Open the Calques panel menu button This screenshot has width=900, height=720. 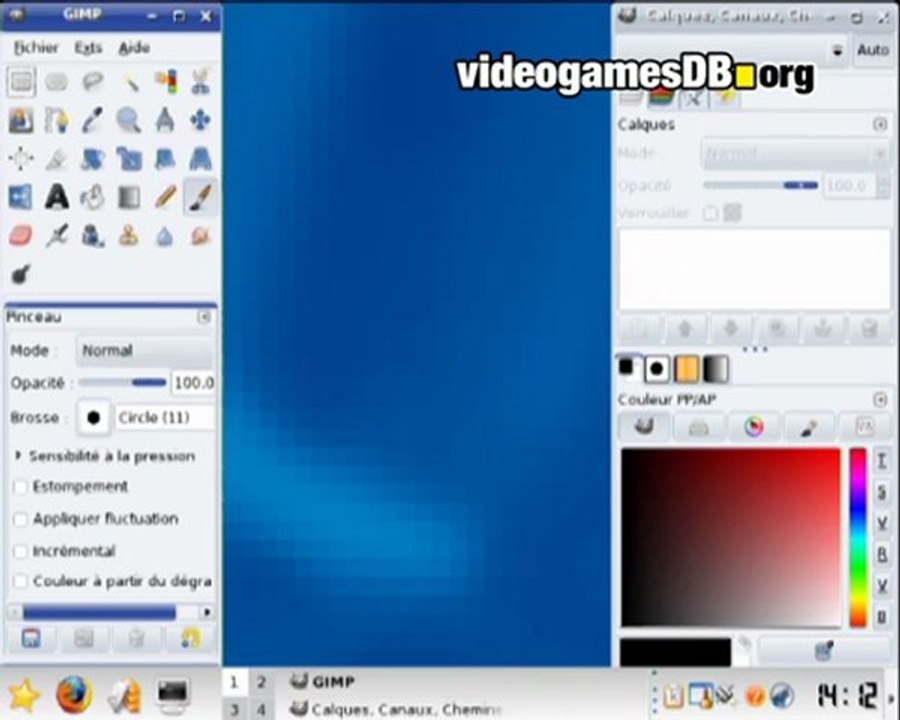click(x=880, y=125)
